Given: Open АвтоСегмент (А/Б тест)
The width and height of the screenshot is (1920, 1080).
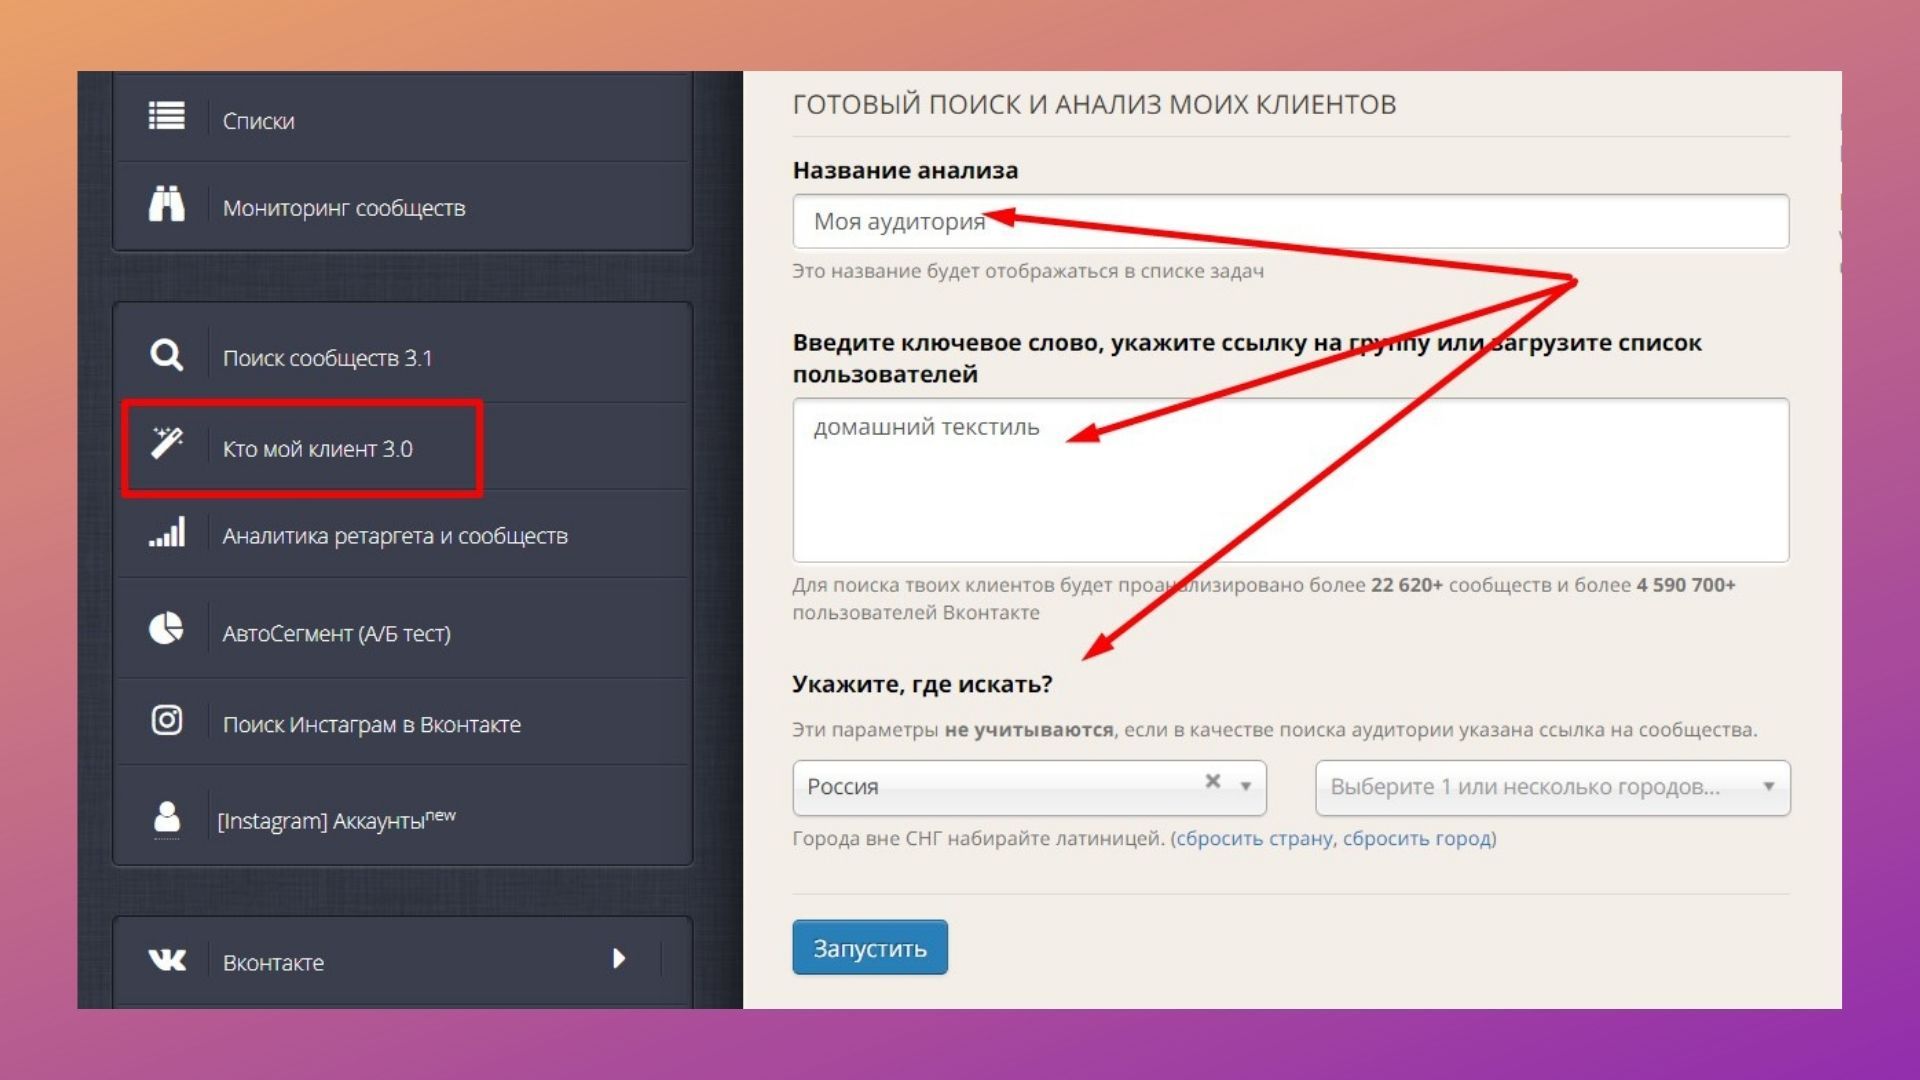Looking at the screenshot, I should pos(336,634).
